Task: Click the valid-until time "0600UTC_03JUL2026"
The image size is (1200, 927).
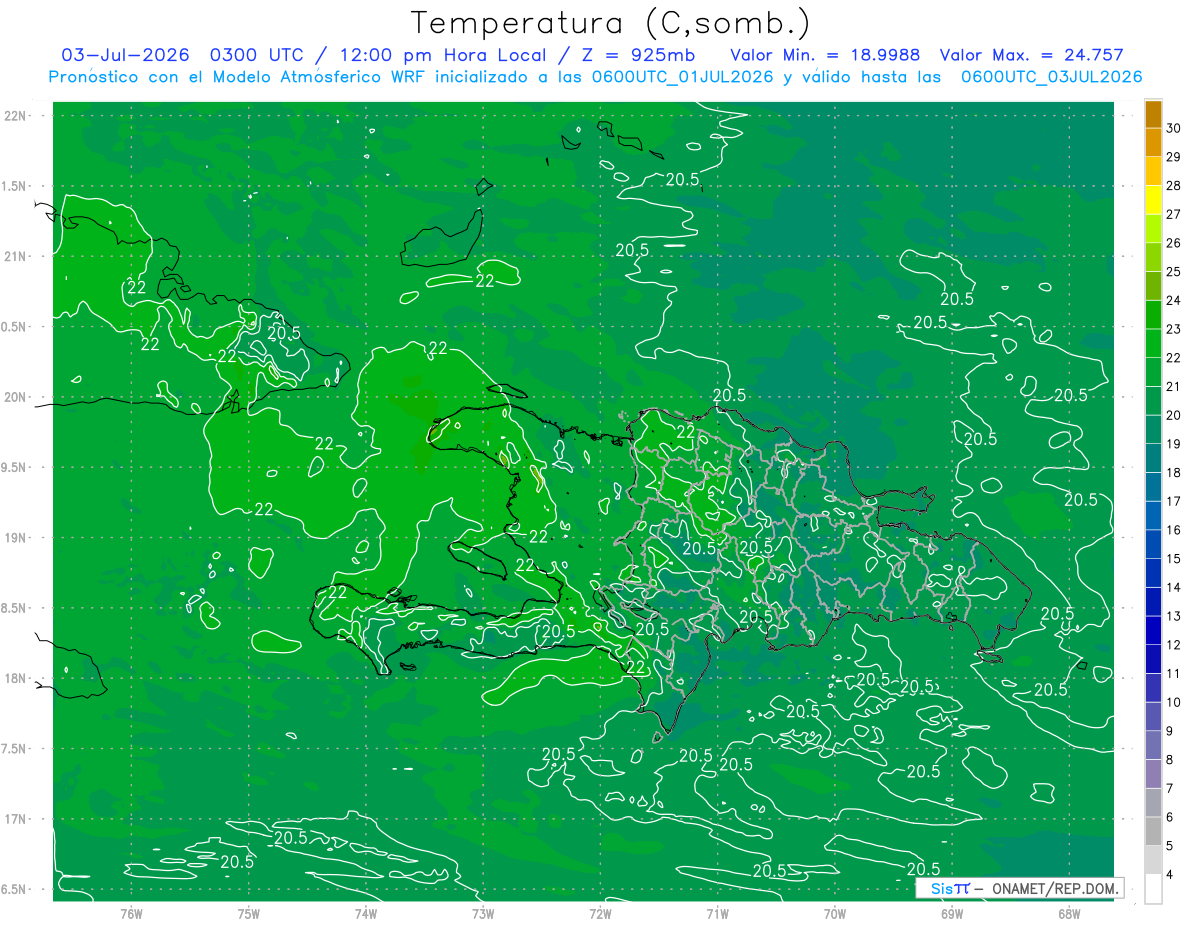Action: (x=1051, y=77)
